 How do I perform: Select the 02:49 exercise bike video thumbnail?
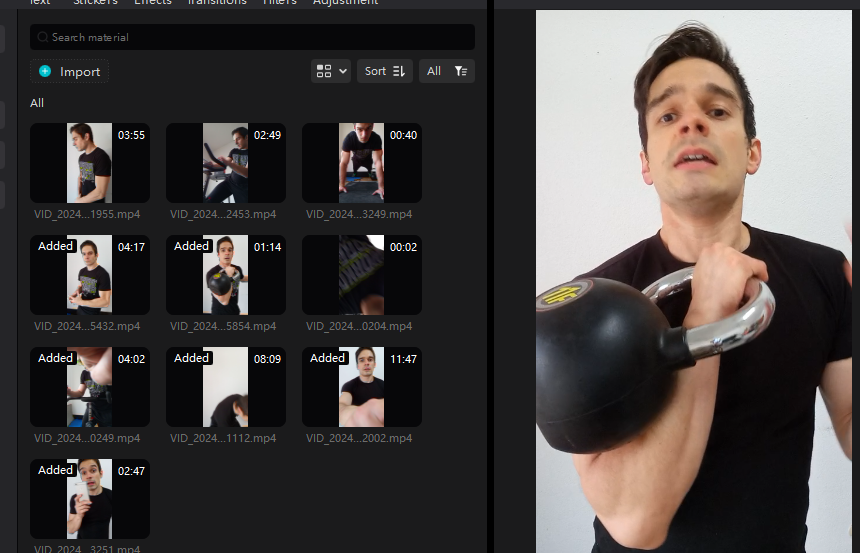pyautogui.click(x=226, y=163)
